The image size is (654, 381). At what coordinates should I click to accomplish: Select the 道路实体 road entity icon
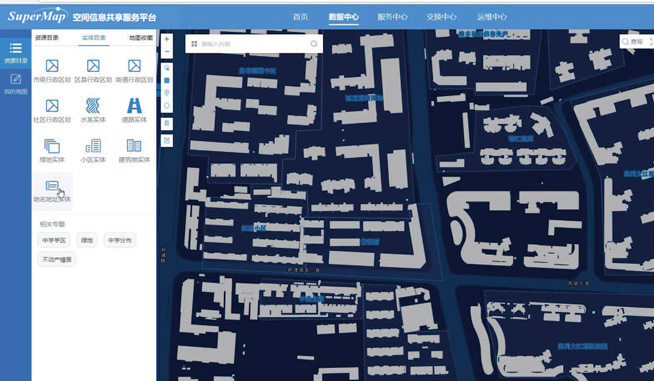point(134,110)
